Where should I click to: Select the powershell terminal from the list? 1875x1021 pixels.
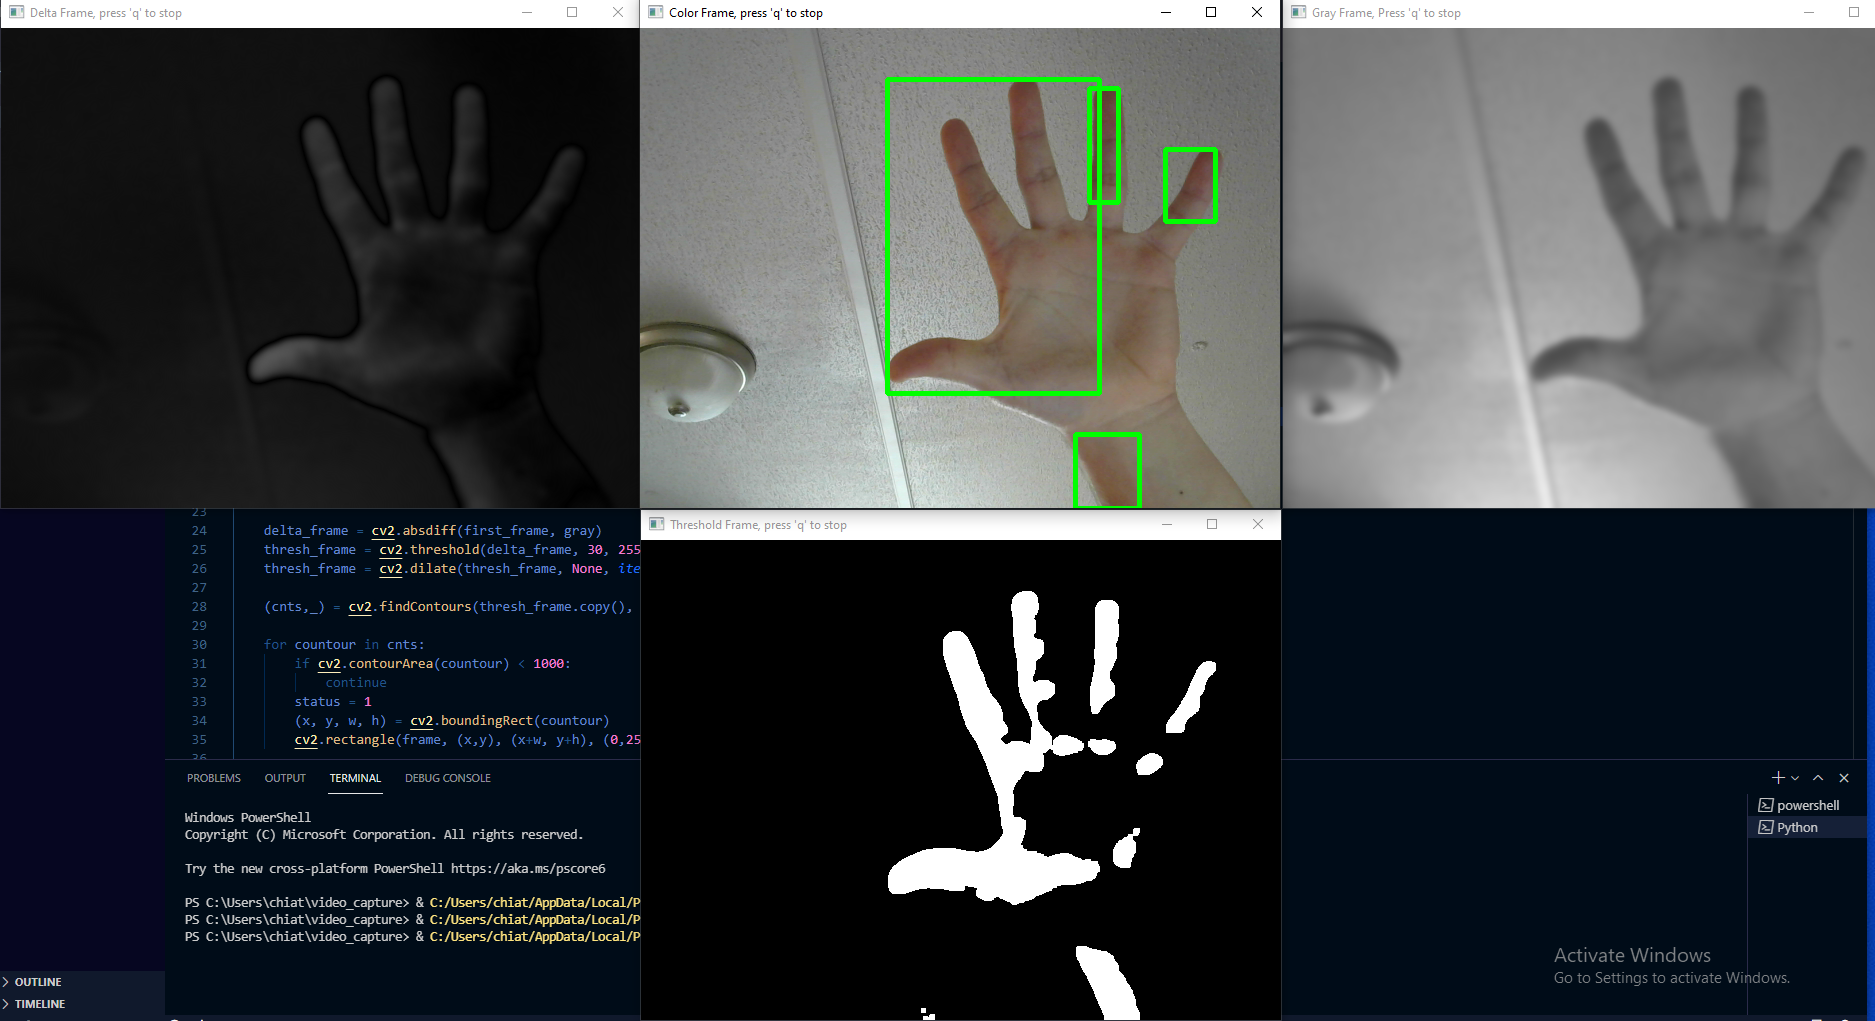[x=1807, y=805]
